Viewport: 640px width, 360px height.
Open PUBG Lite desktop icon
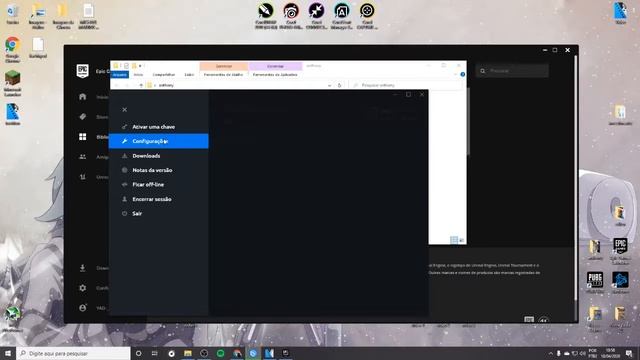tap(595, 282)
